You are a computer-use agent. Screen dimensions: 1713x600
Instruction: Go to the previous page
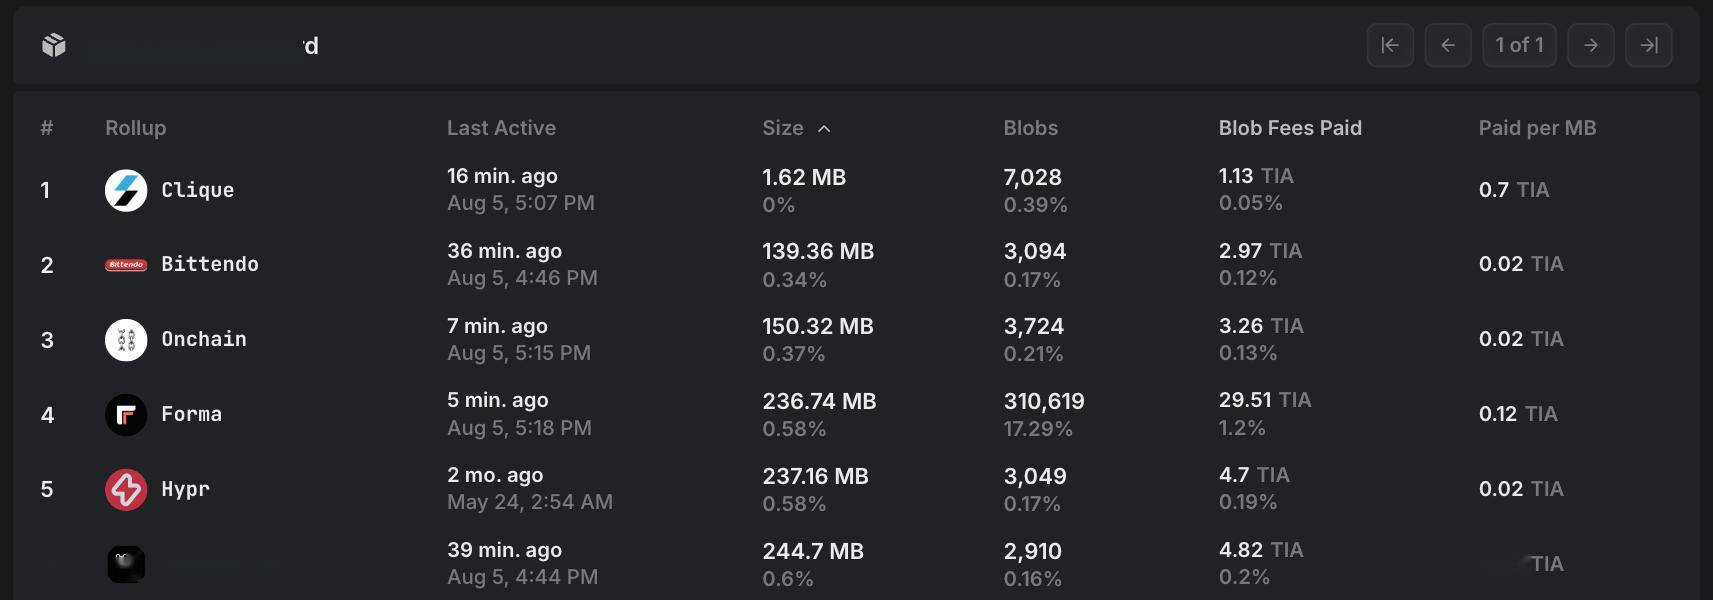(x=1448, y=45)
